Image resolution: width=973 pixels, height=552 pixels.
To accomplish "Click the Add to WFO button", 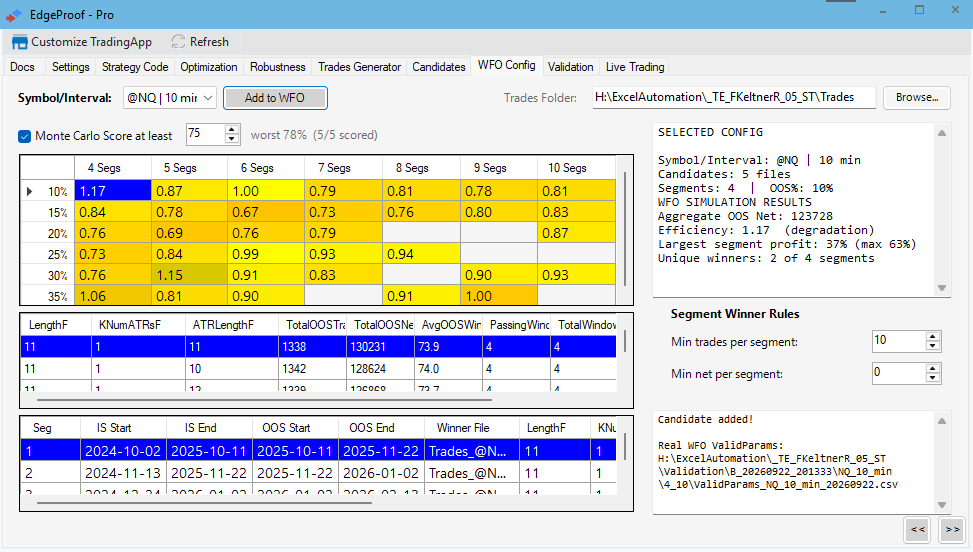I will point(275,98).
